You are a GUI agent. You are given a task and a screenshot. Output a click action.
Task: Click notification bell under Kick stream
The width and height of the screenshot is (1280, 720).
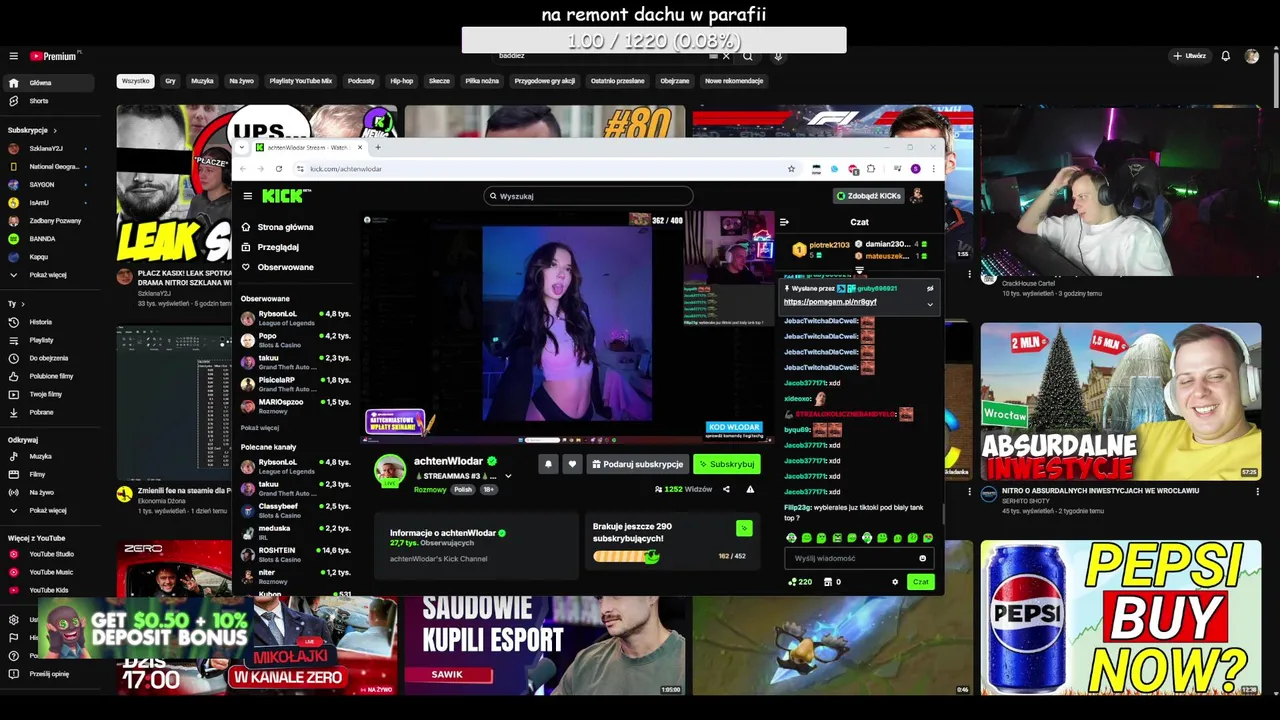[548, 464]
